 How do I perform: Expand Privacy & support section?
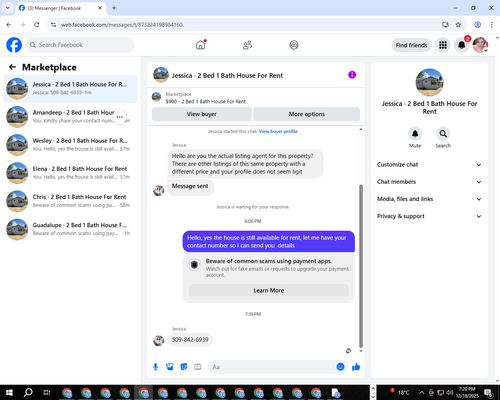tap(429, 216)
